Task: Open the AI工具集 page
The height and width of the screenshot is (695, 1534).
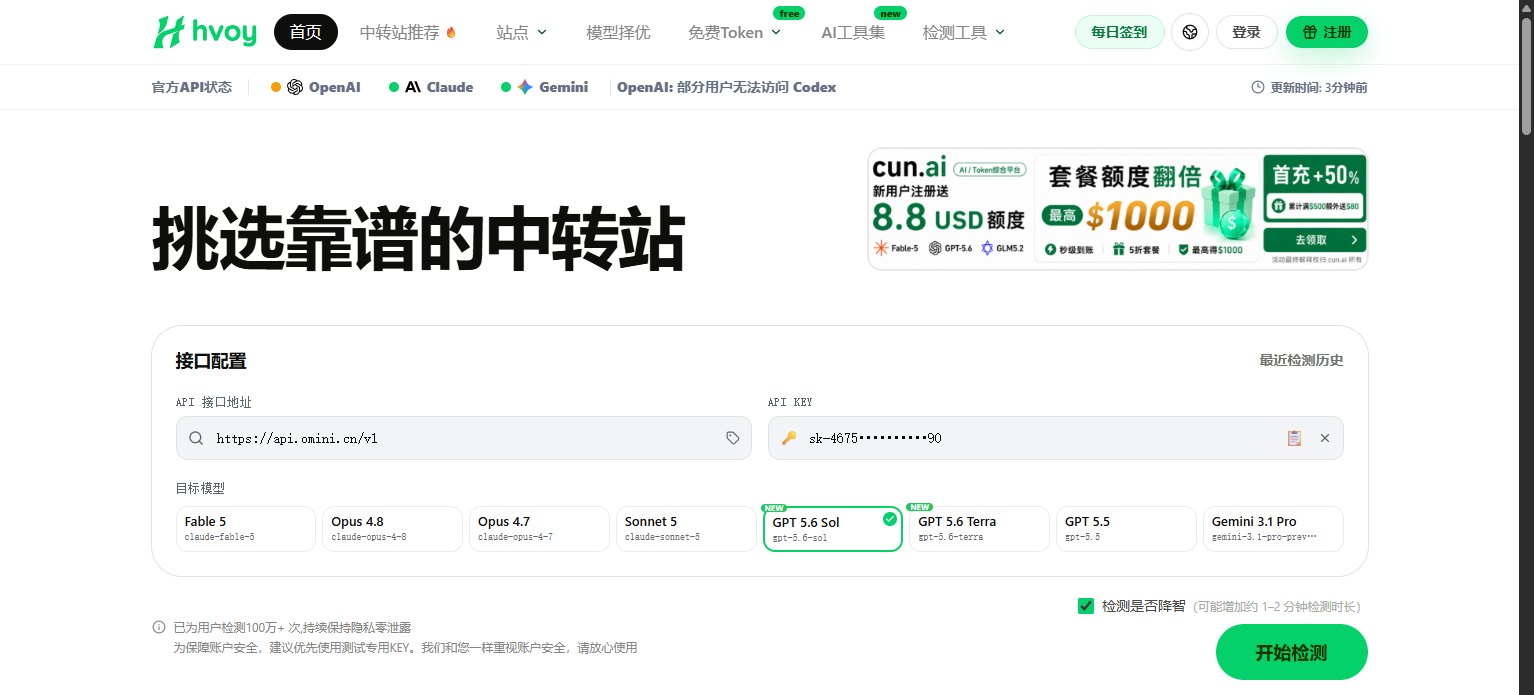Action: [853, 32]
